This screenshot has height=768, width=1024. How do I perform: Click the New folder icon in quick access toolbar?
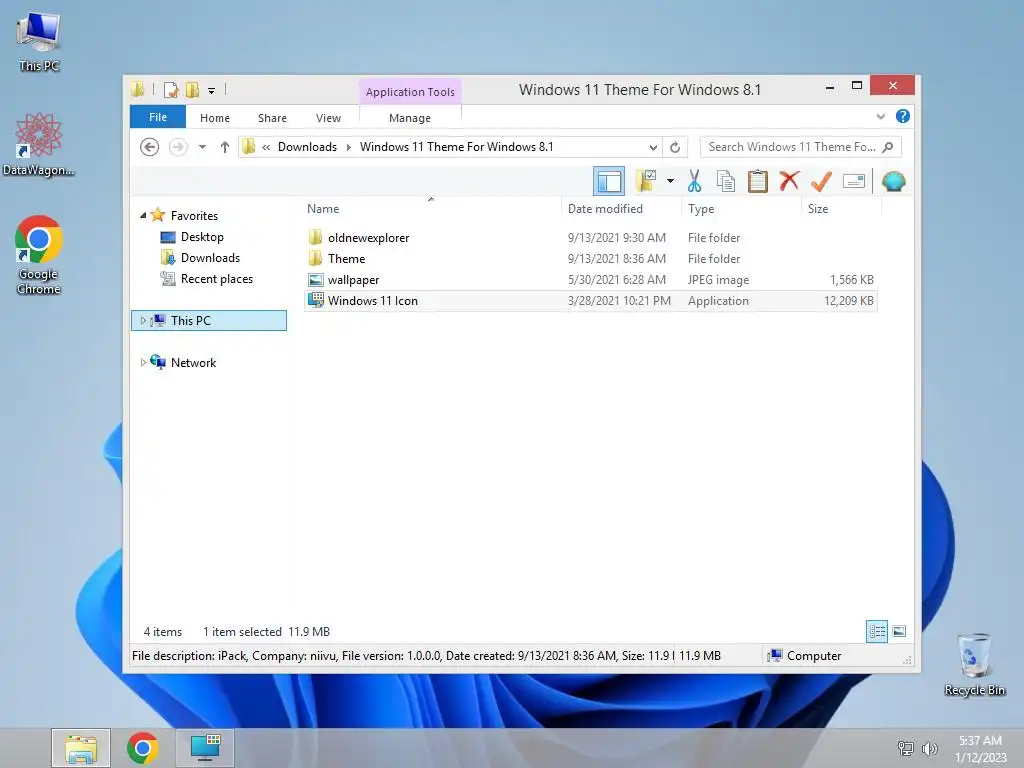[x=193, y=90]
